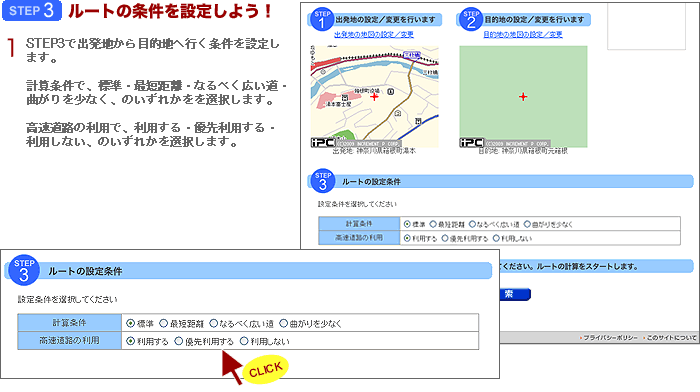Click the departure map thumbnail
The height and width of the screenshot is (392, 700).
[x=375, y=96]
